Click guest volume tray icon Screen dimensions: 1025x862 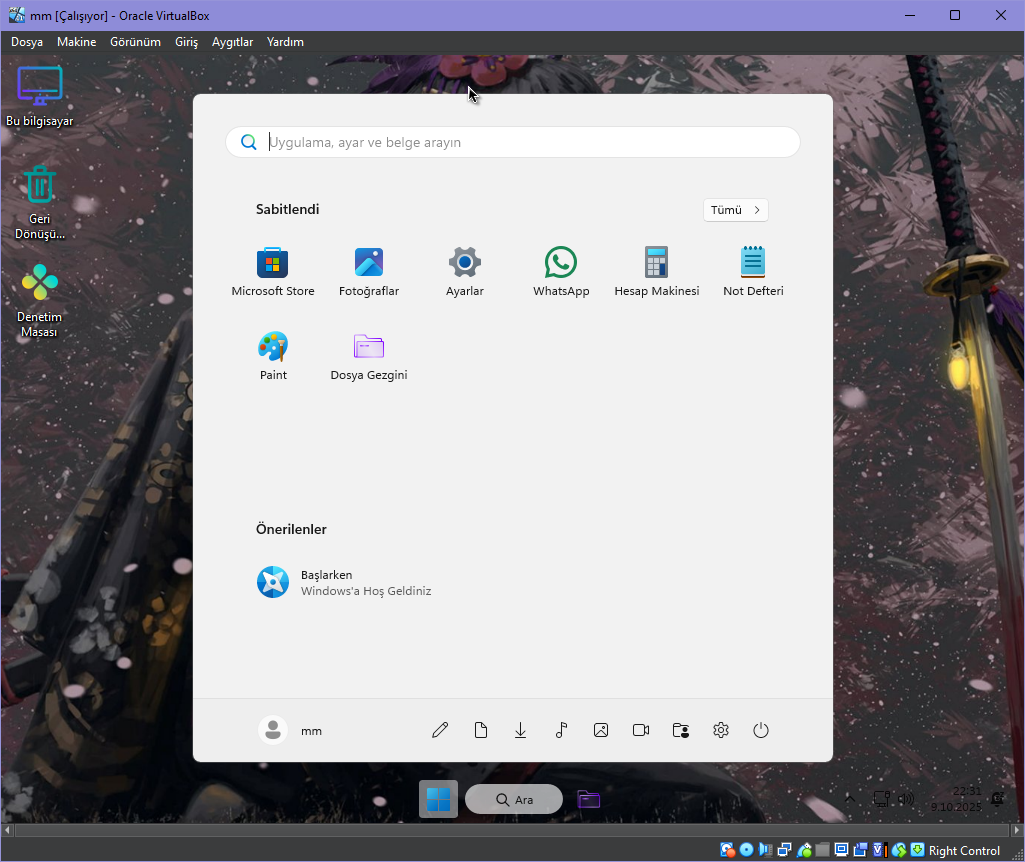tap(906, 799)
